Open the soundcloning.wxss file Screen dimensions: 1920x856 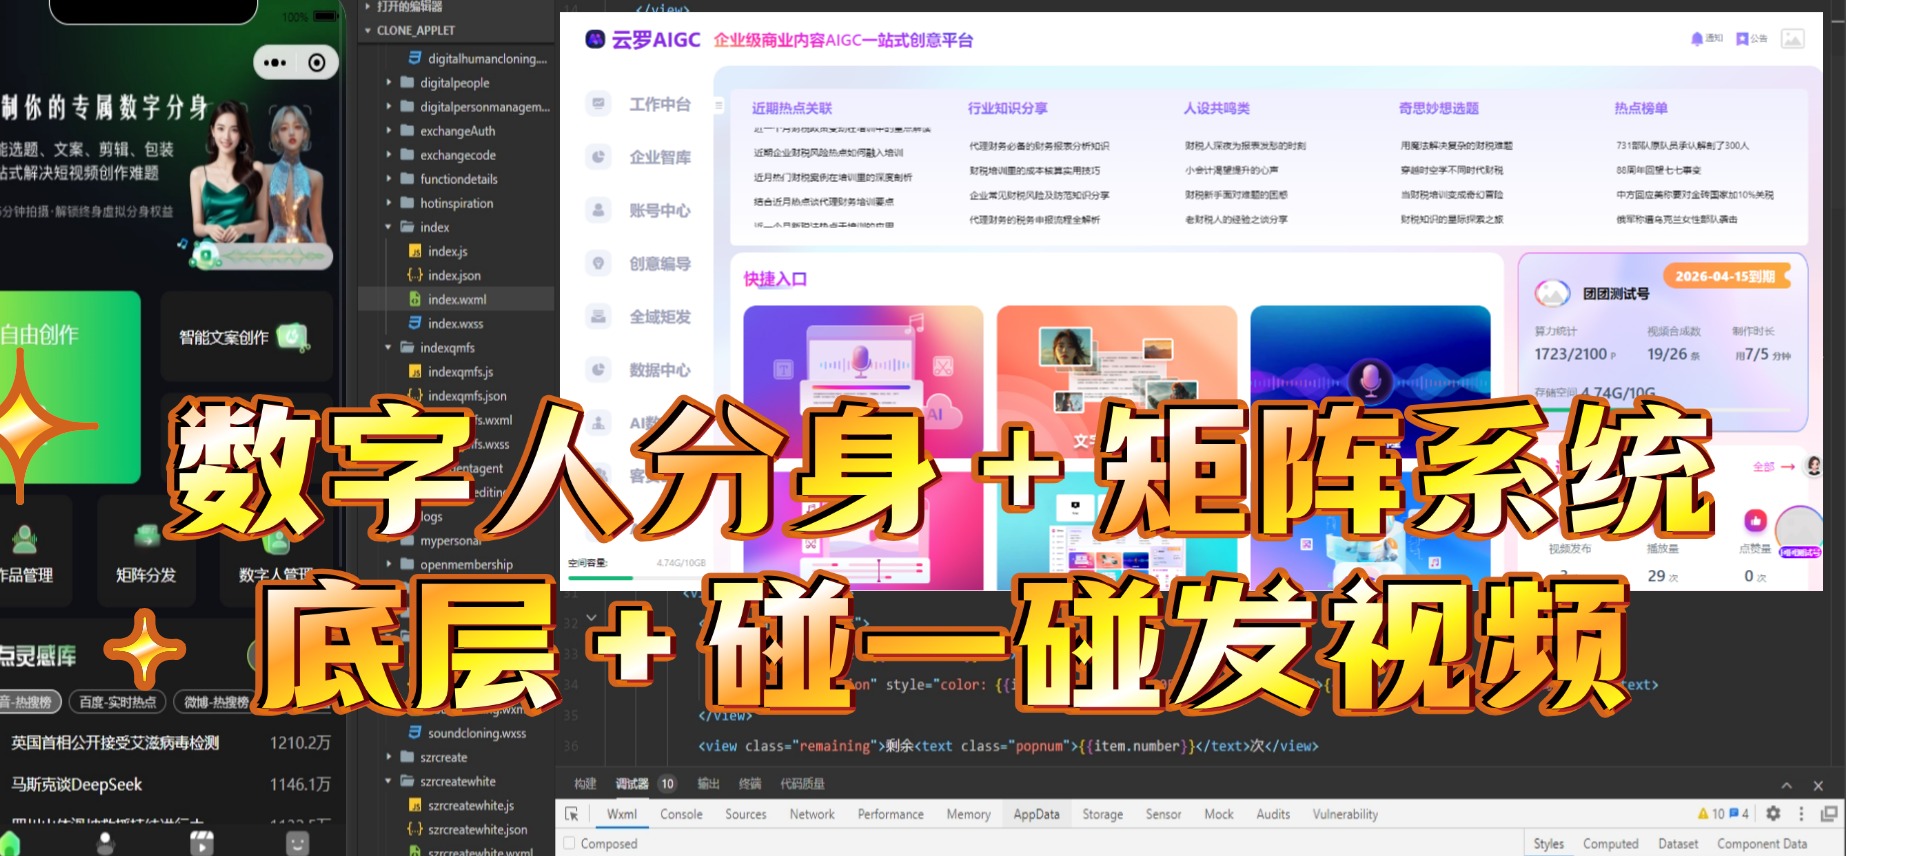(x=476, y=733)
